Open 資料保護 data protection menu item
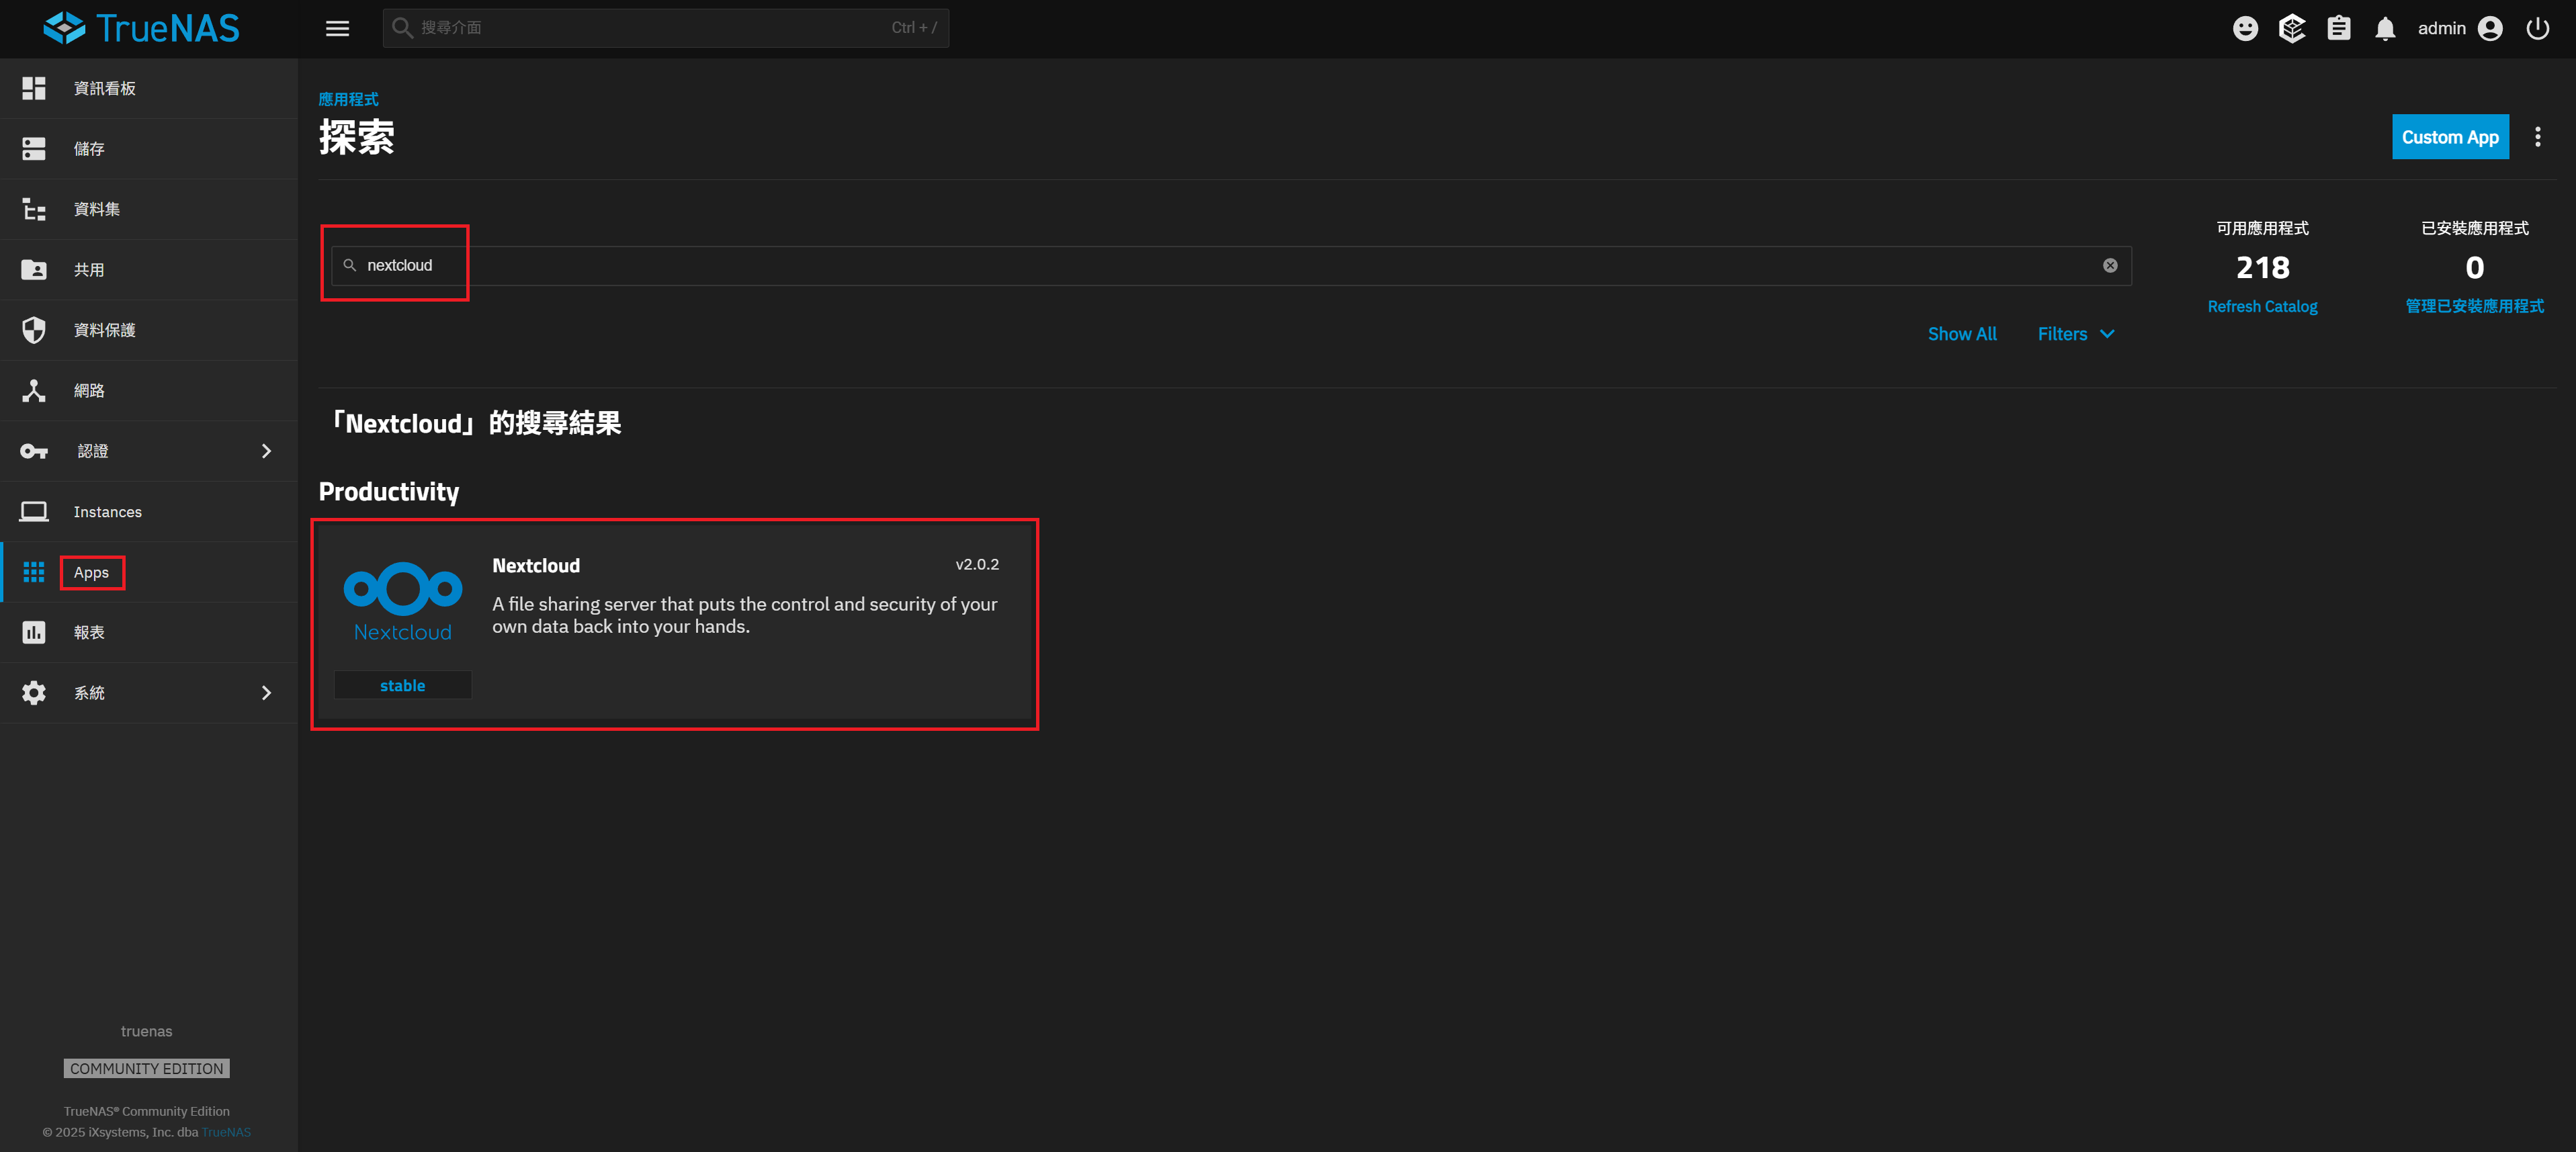Screen dimensions: 2576x1152 point(105,330)
